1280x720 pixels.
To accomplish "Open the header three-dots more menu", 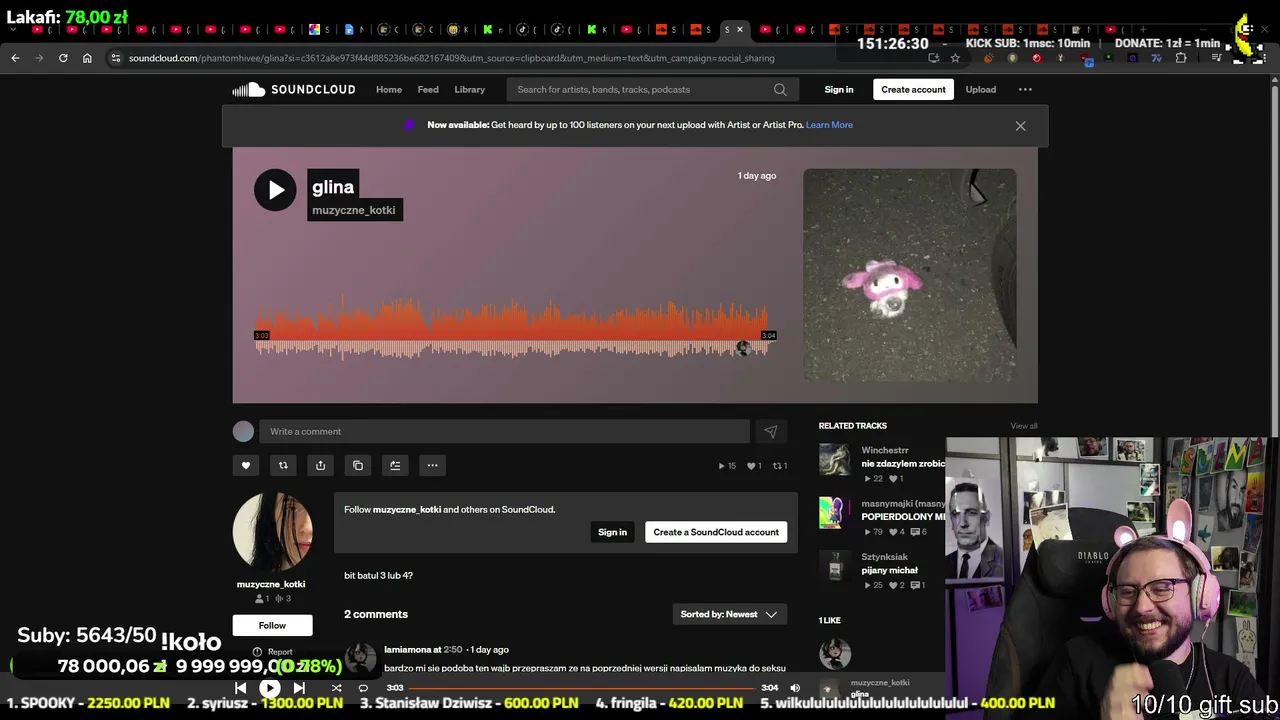I will tap(1025, 90).
